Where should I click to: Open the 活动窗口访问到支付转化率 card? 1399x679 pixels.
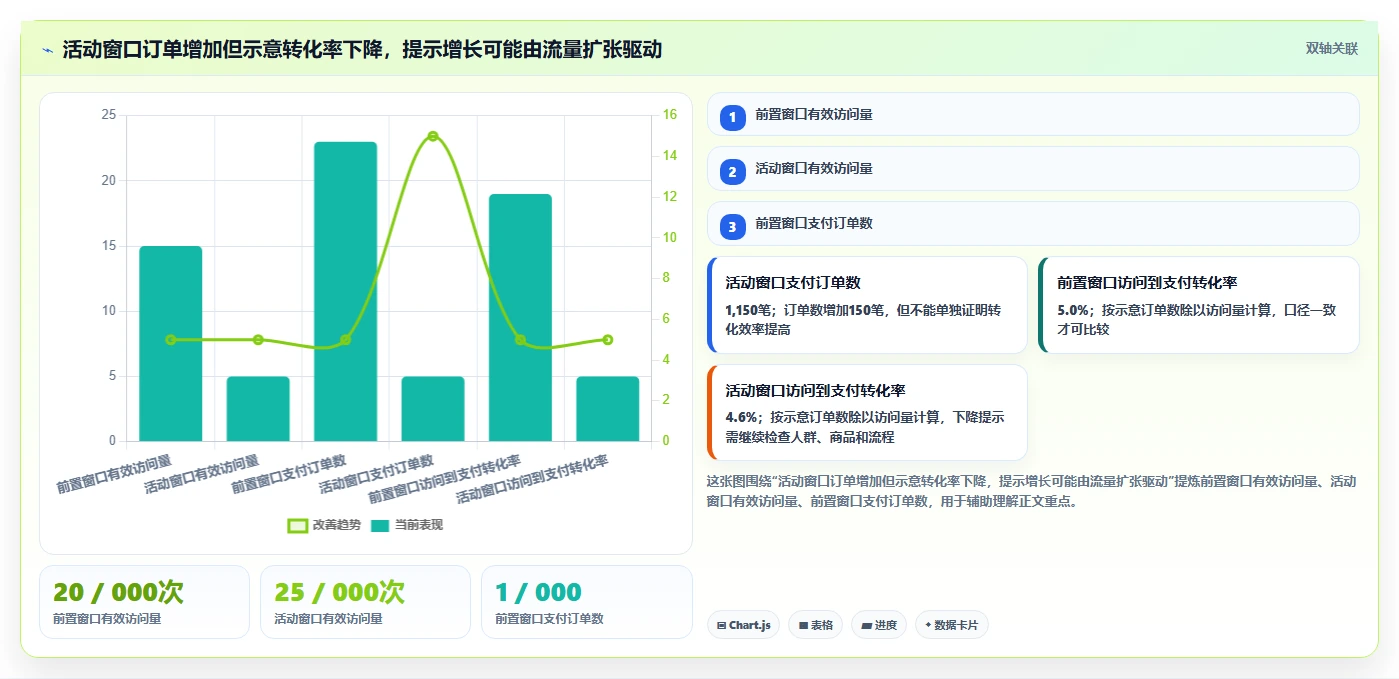pos(867,412)
